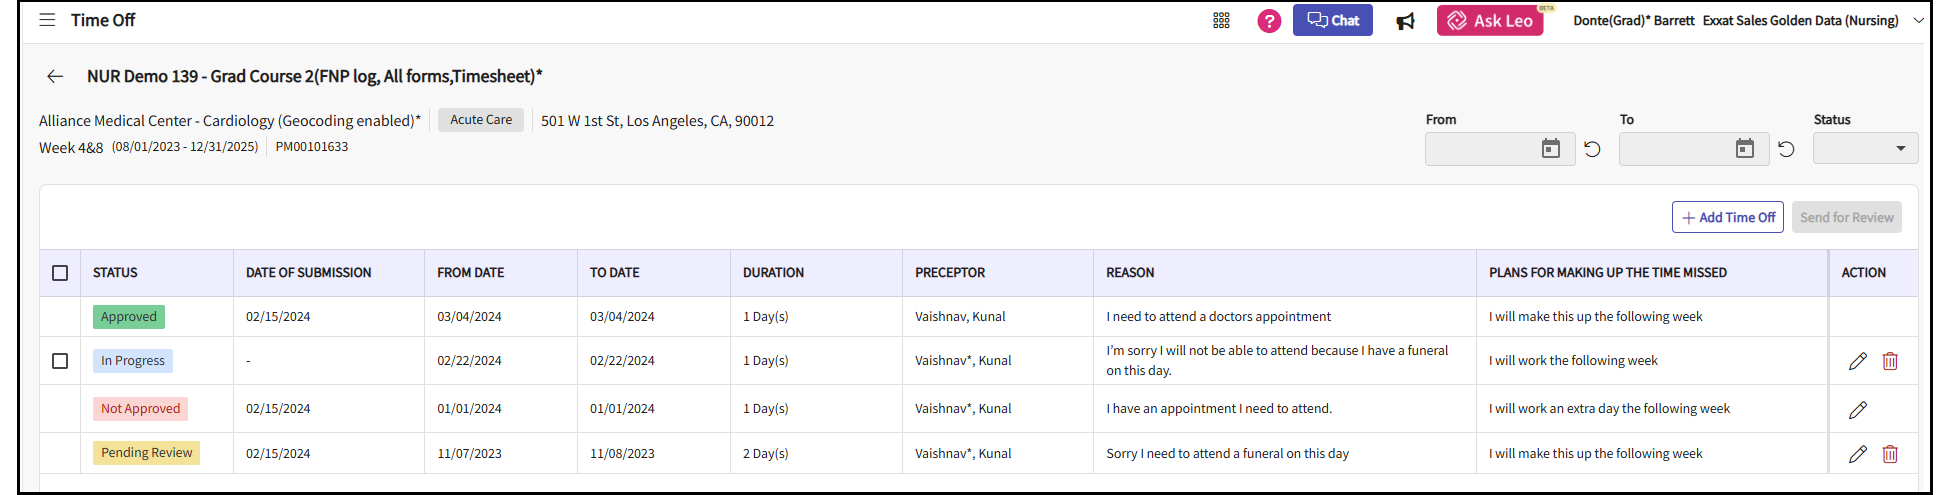Open the To date calendar picker
The image size is (1942, 495).
click(1744, 149)
